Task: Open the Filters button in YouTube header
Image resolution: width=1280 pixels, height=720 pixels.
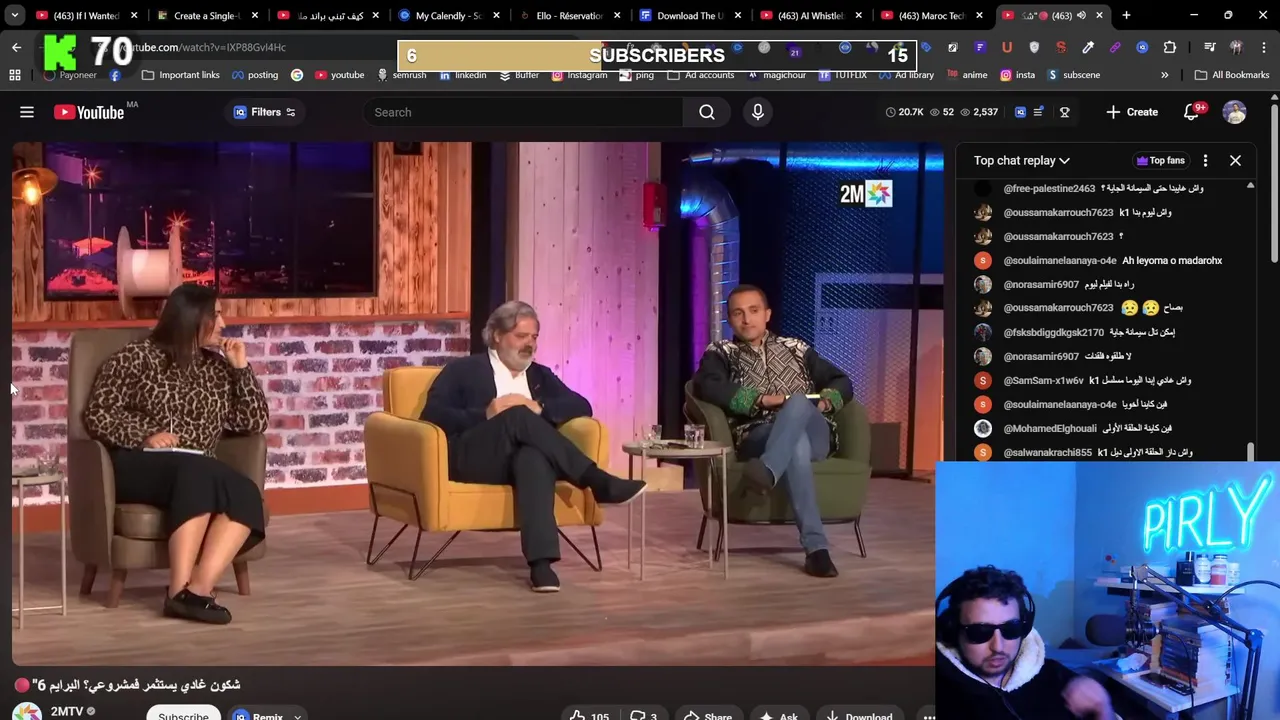Action: (x=264, y=112)
